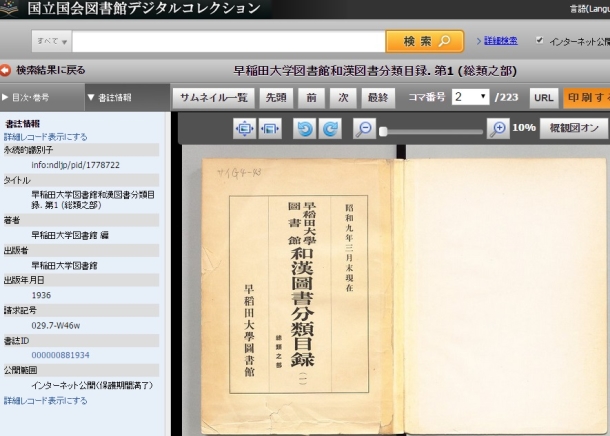Viewport: 610px width, 436px height.
Task: Click the URL button
Action: click(543, 98)
